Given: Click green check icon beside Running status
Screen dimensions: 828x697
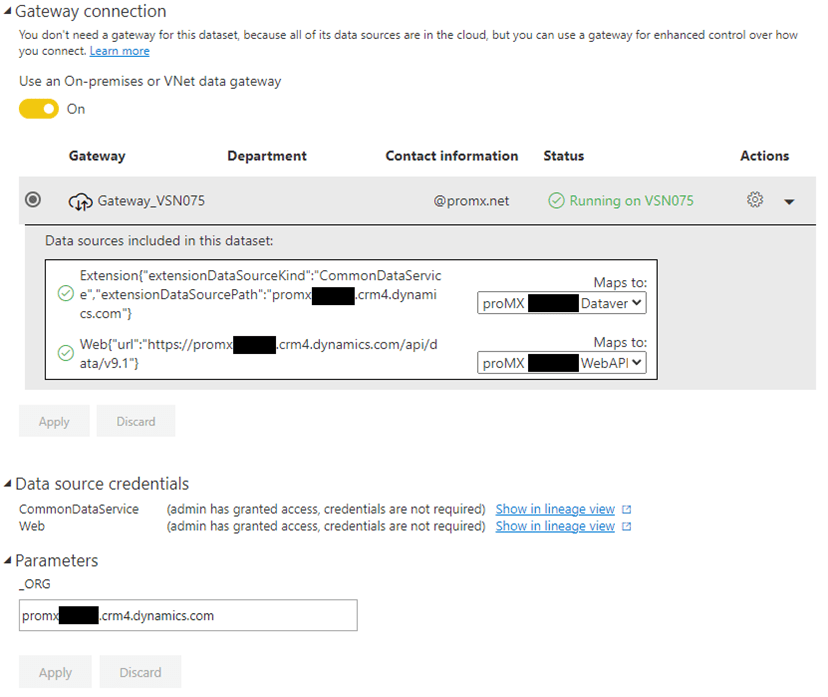Looking at the screenshot, I should [556, 201].
